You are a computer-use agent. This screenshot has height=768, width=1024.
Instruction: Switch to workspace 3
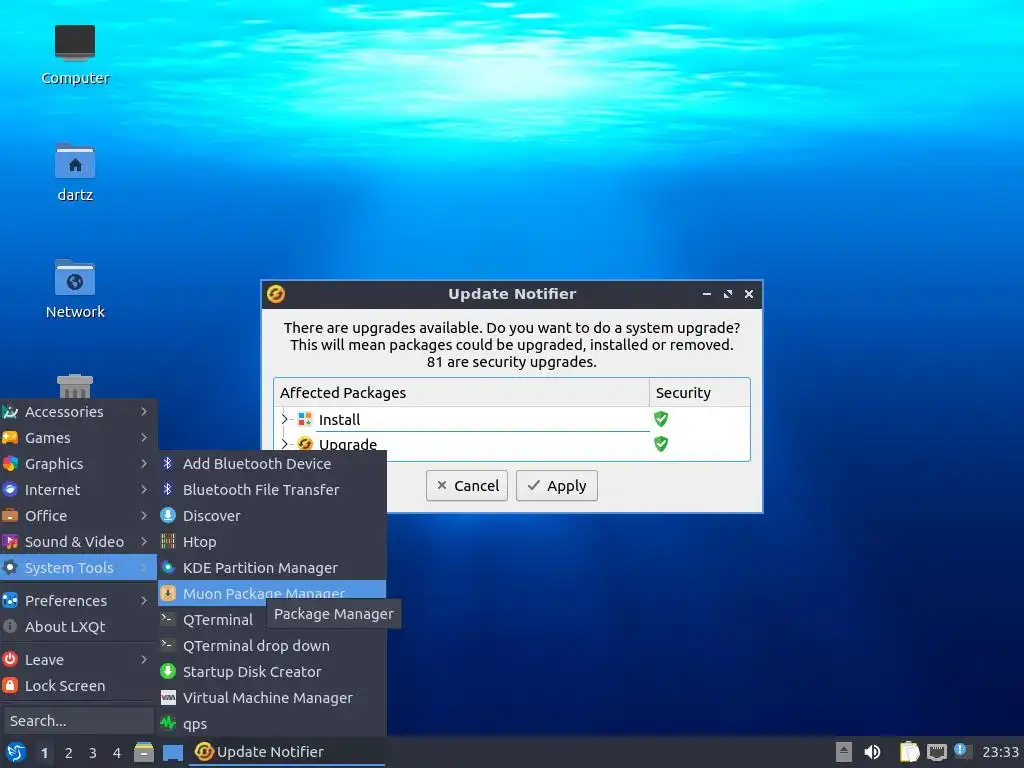pyautogui.click(x=93, y=753)
